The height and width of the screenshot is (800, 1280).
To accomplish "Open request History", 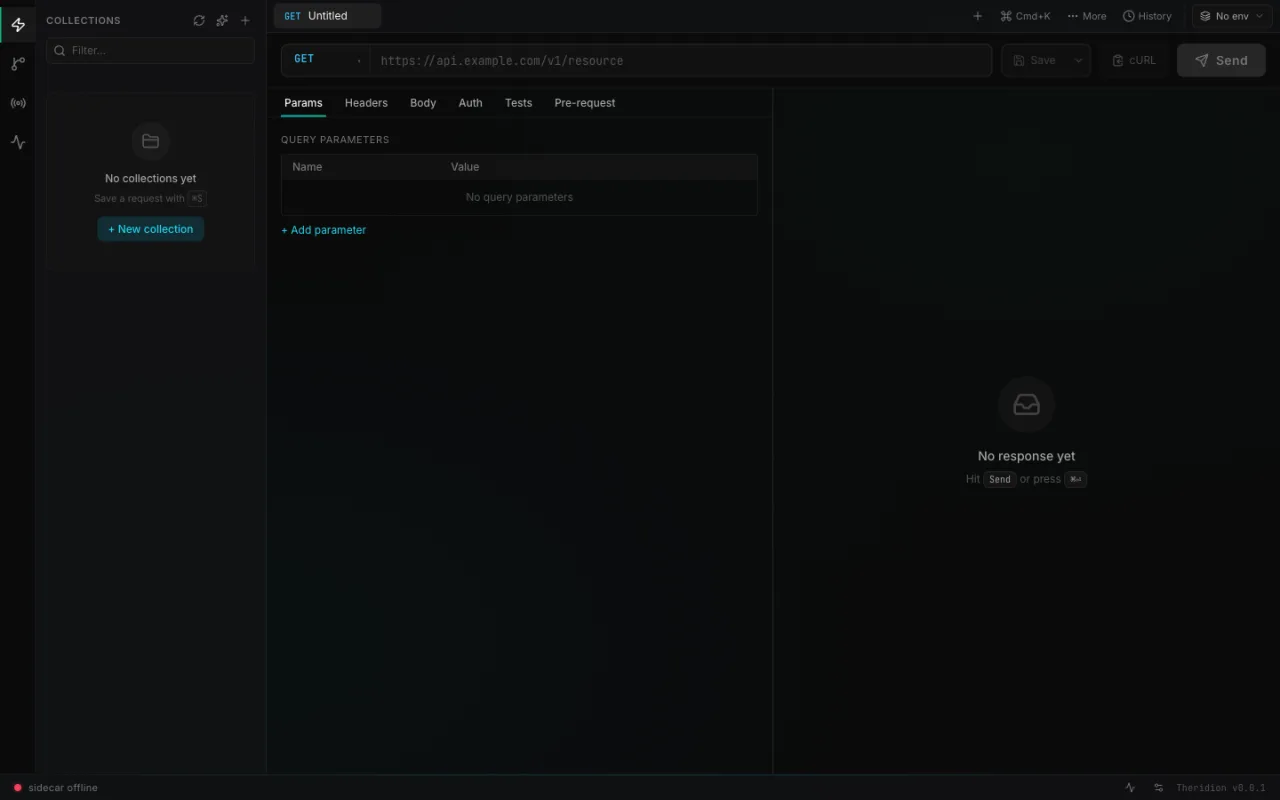I will (x=1147, y=16).
